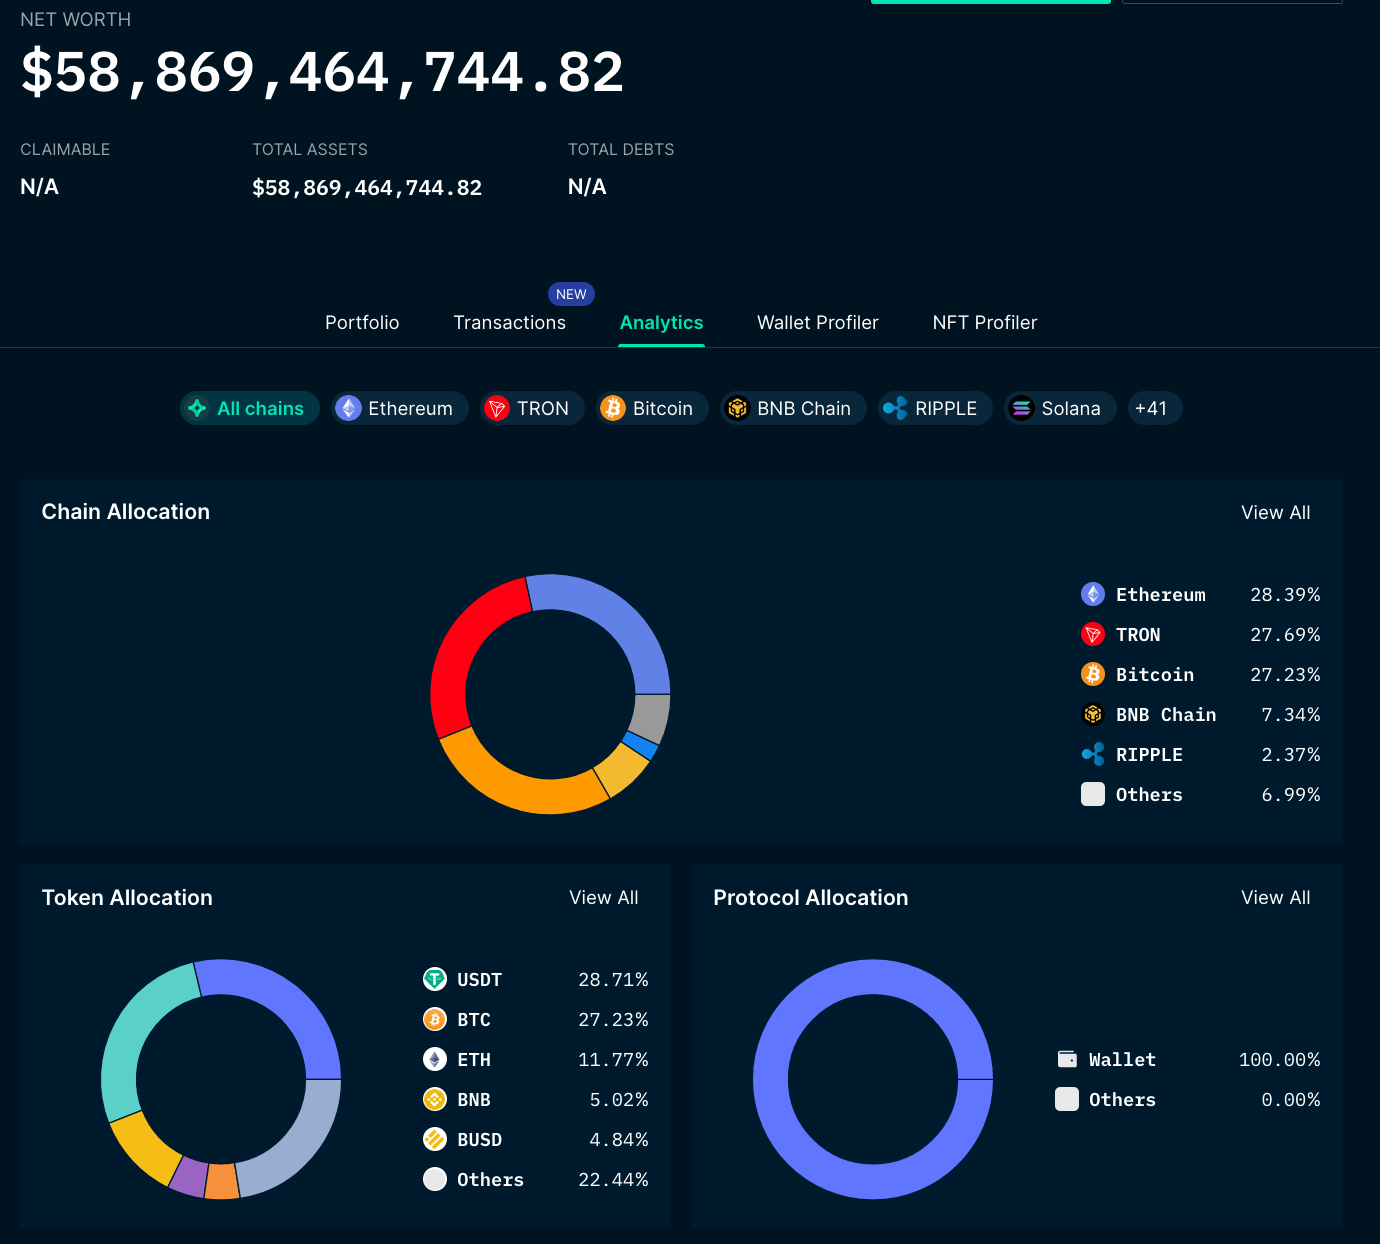This screenshot has width=1380, height=1244.
Task: Open the Portfolio tab
Action: pyautogui.click(x=362, y=322)
